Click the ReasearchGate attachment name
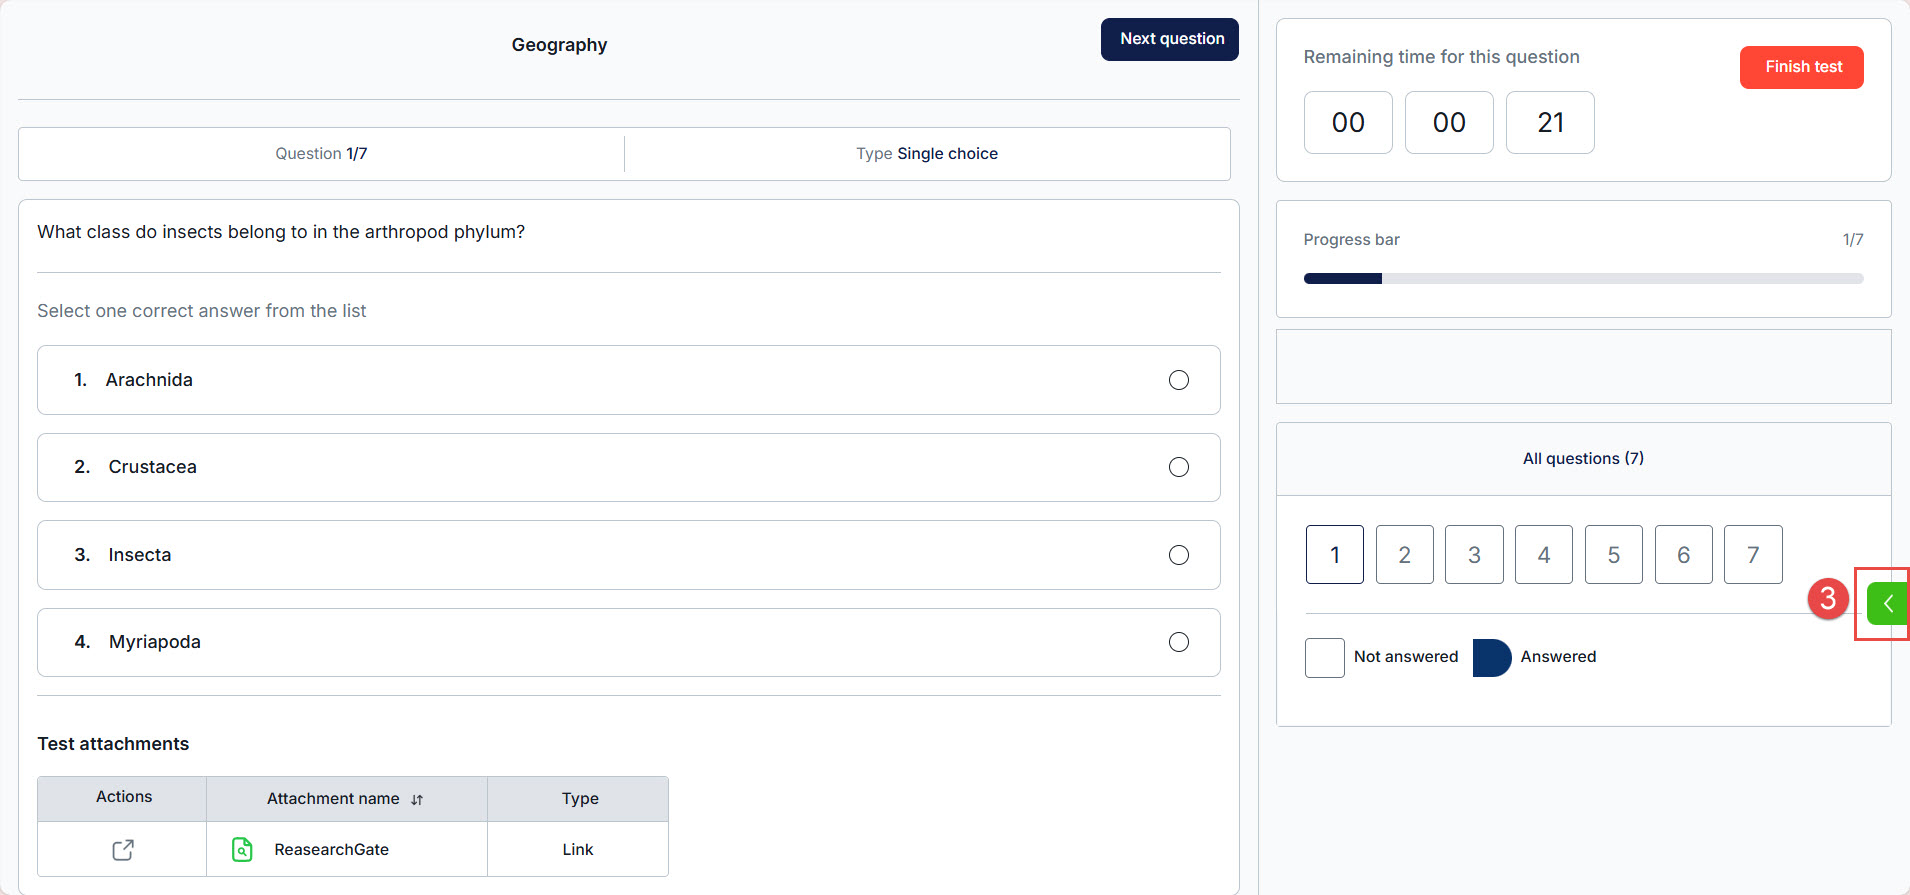The width and height of the screenshot is (1910, 895). tap(331, 850)
